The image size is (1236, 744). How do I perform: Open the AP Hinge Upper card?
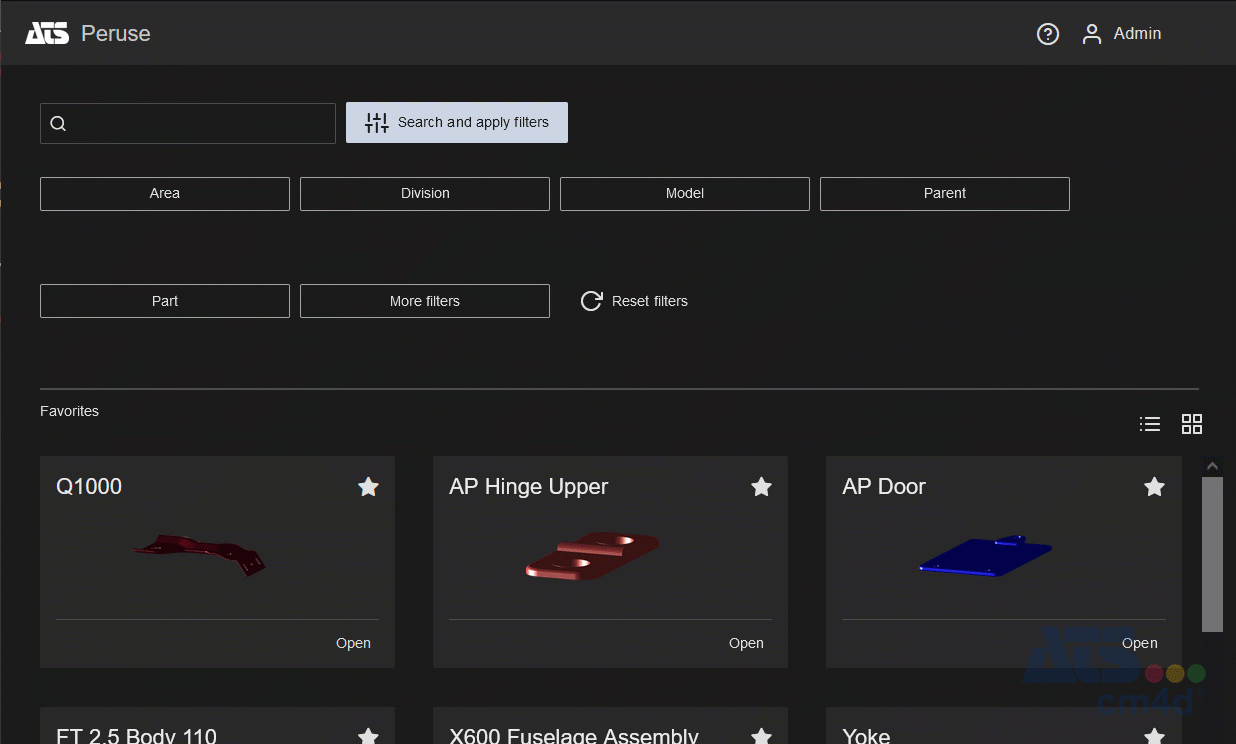(x=746, y=643)
